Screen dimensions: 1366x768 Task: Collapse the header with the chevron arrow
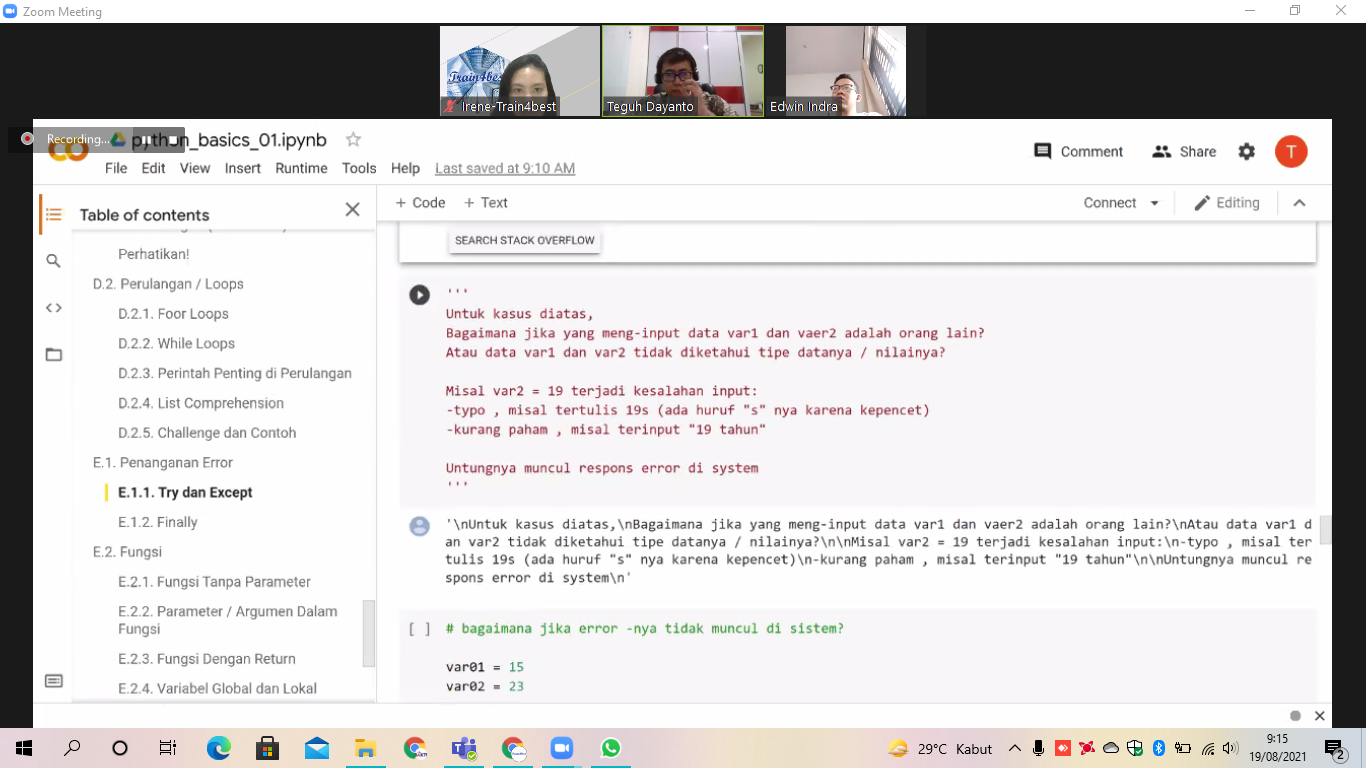[x=1299, y=203]
